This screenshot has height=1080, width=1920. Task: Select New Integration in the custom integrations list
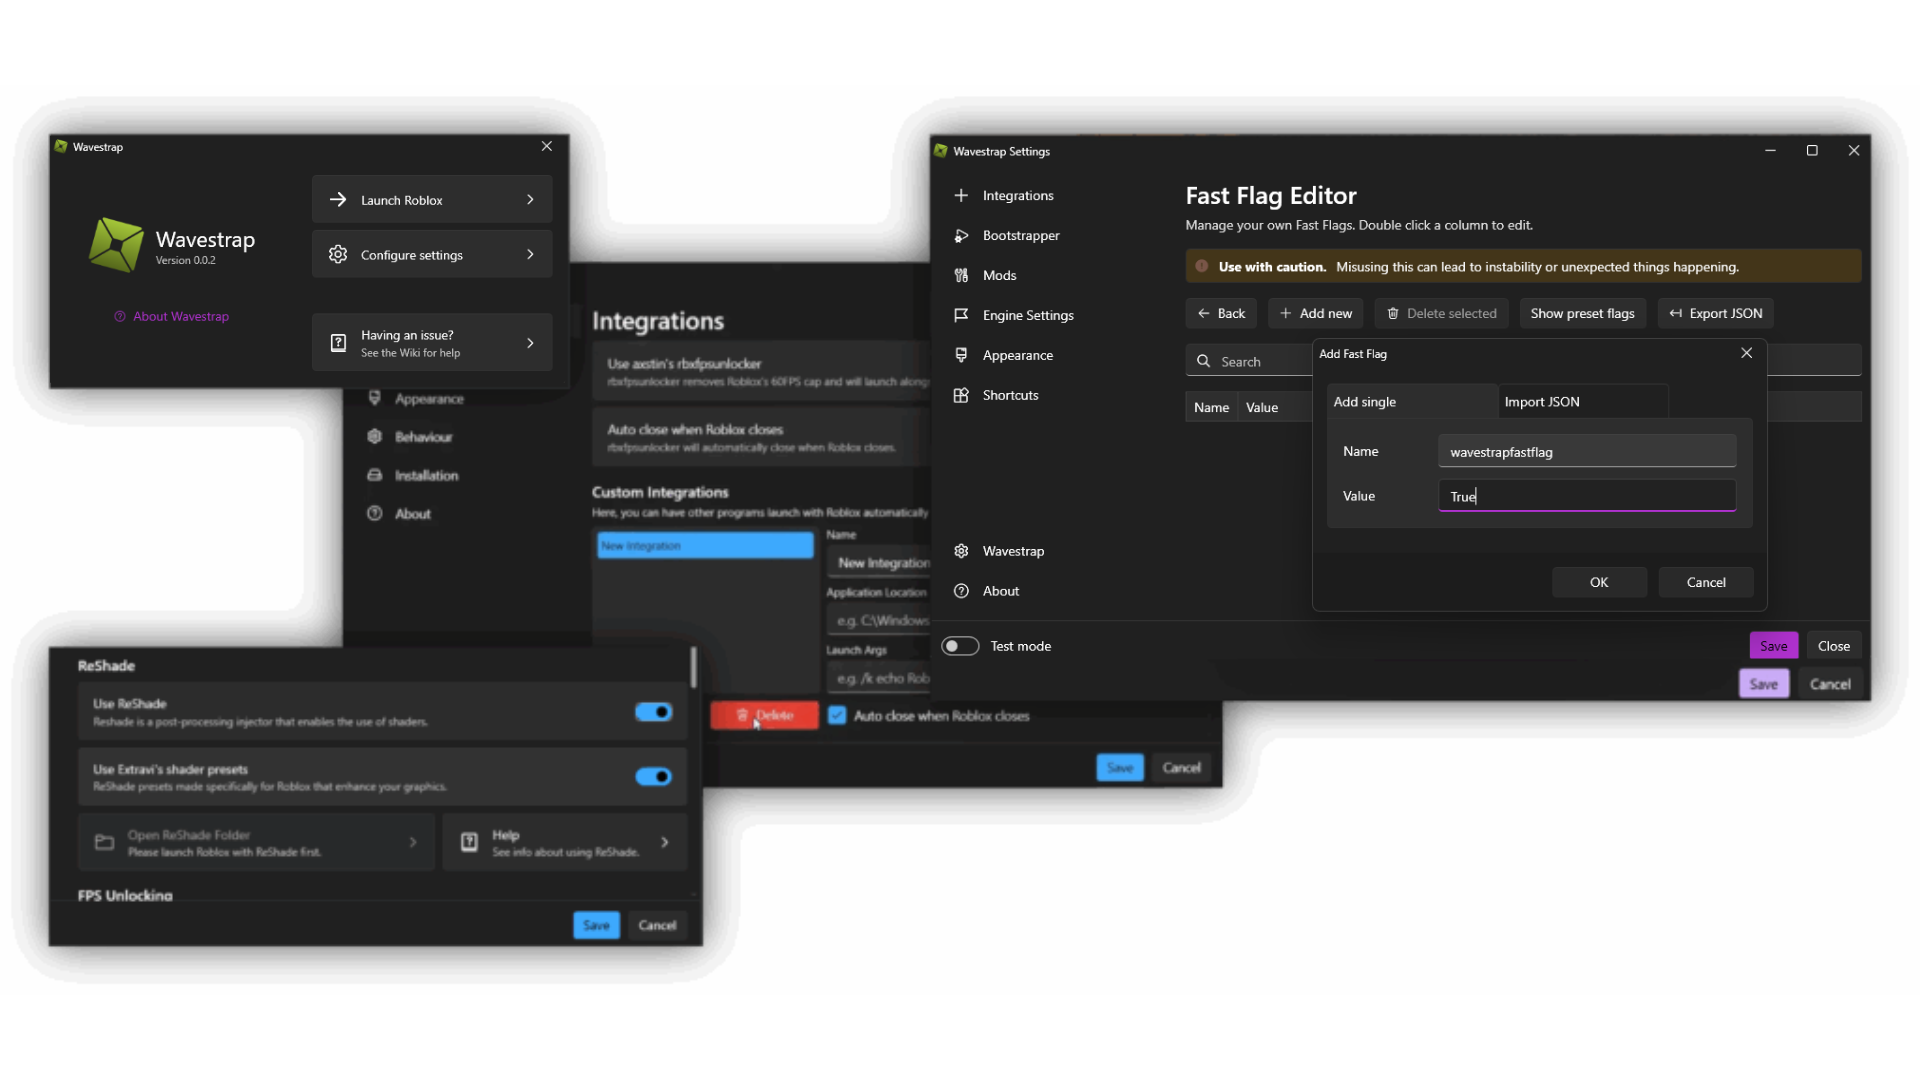pyautogui.click(x=705, y=545)
